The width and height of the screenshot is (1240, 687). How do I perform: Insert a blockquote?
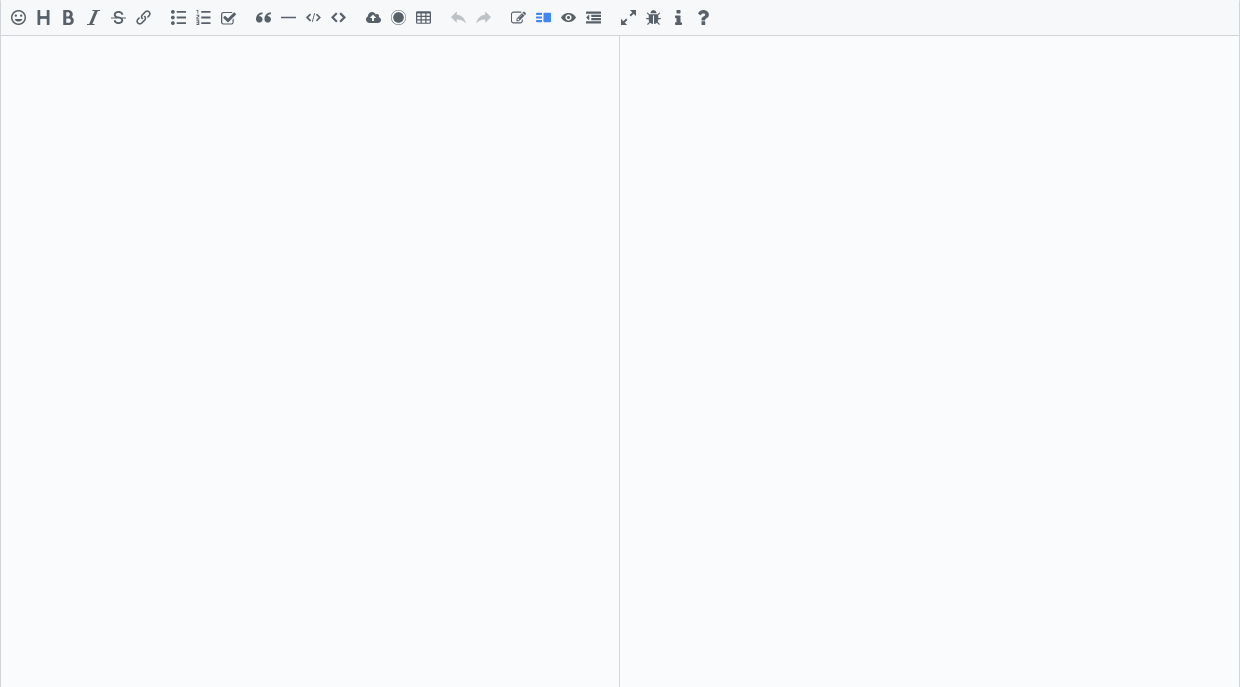coord(263,17)
